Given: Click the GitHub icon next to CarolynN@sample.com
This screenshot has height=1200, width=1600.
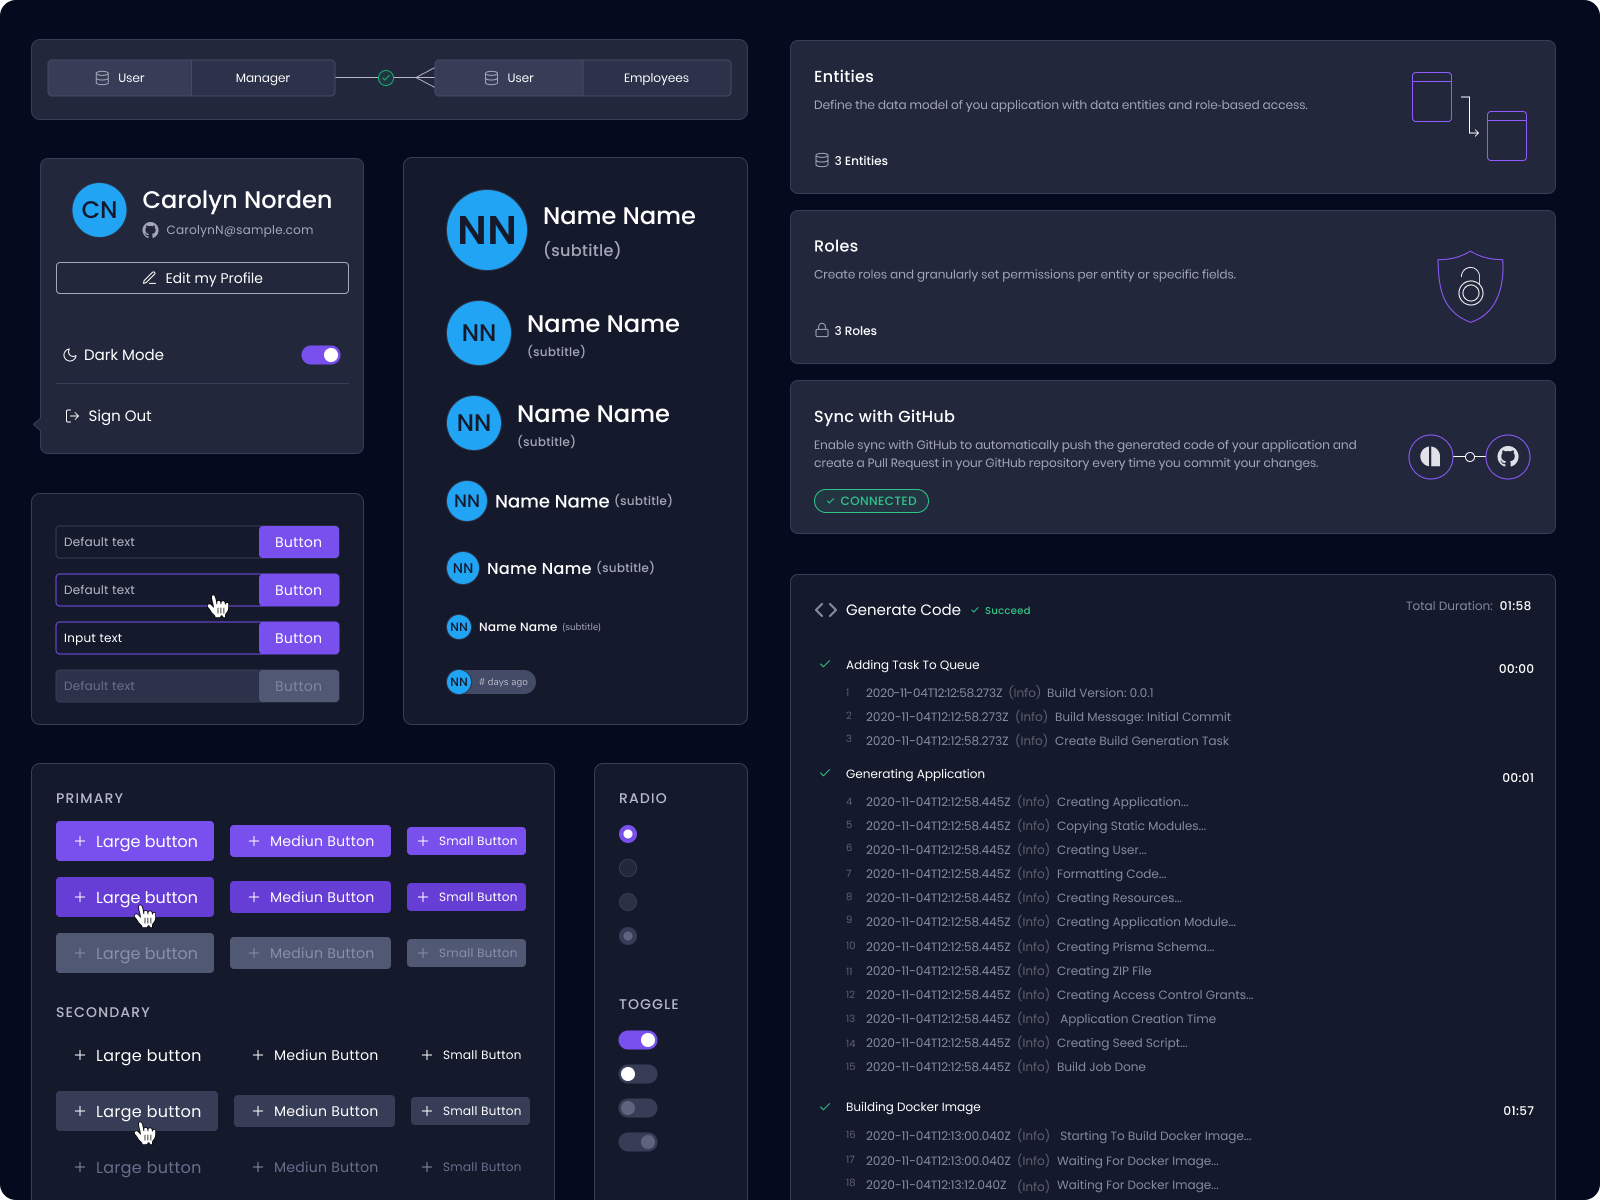Looking at the screenshot, I should tap(151, 230).
